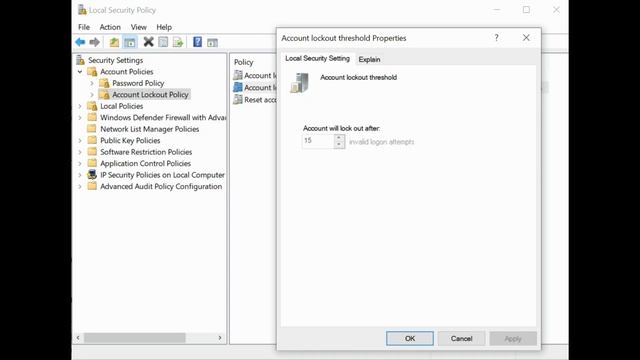Select Password Policy in the tree
This screenshot has height=360, width=640.
[138, 83]
